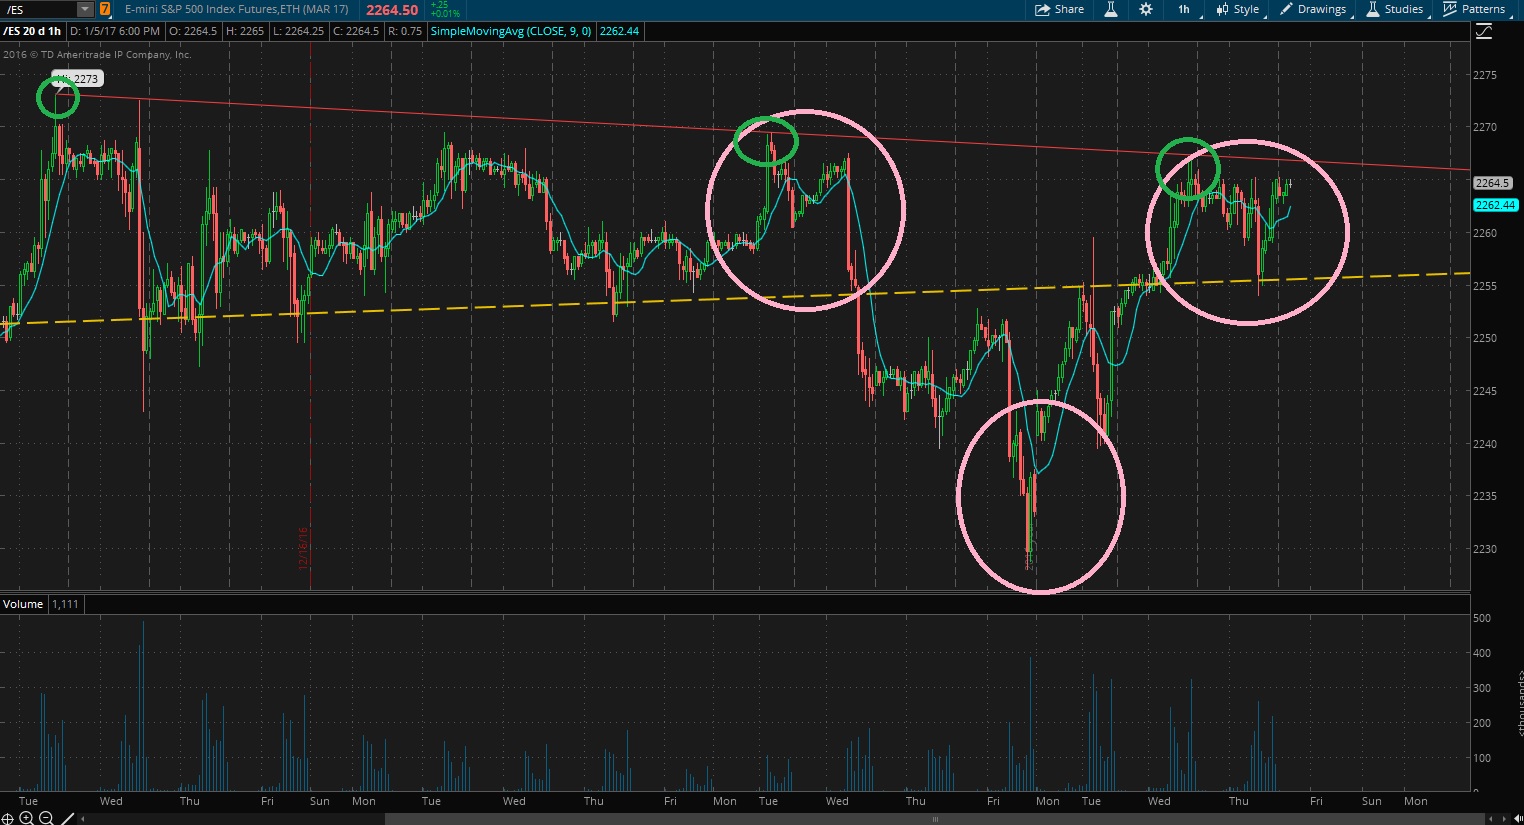This screenshot has height=825, width=1524.
Task: Click the price axis scale icon top right
Action: (x=1484, y=32)
